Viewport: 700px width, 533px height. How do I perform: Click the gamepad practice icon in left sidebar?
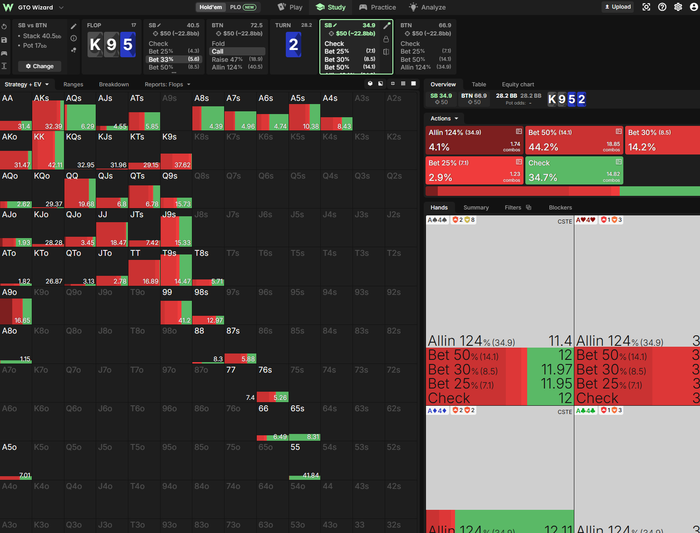(x=4, y=53)
